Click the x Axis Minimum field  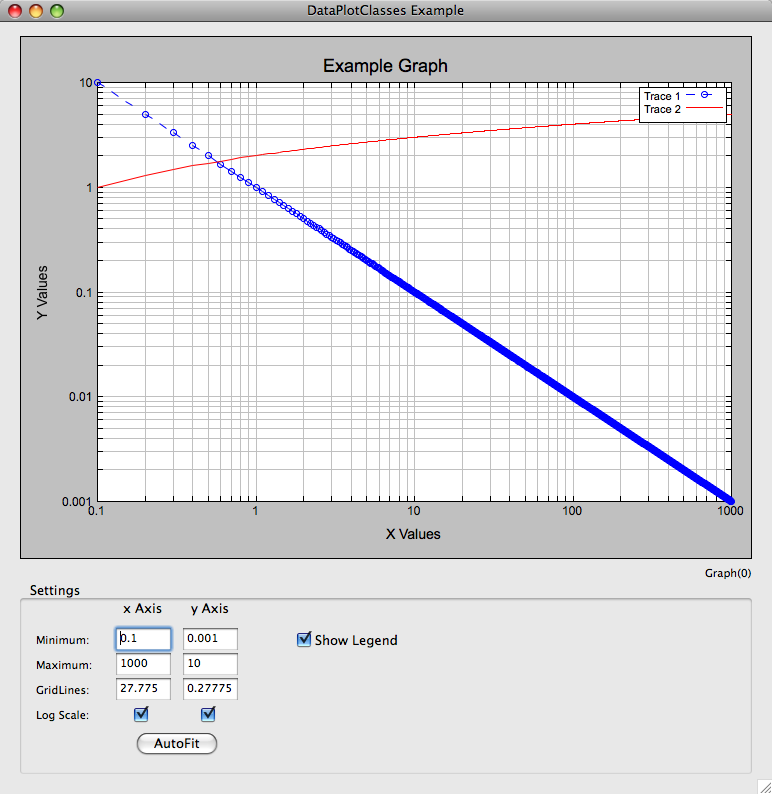click(x=143, y=639)
